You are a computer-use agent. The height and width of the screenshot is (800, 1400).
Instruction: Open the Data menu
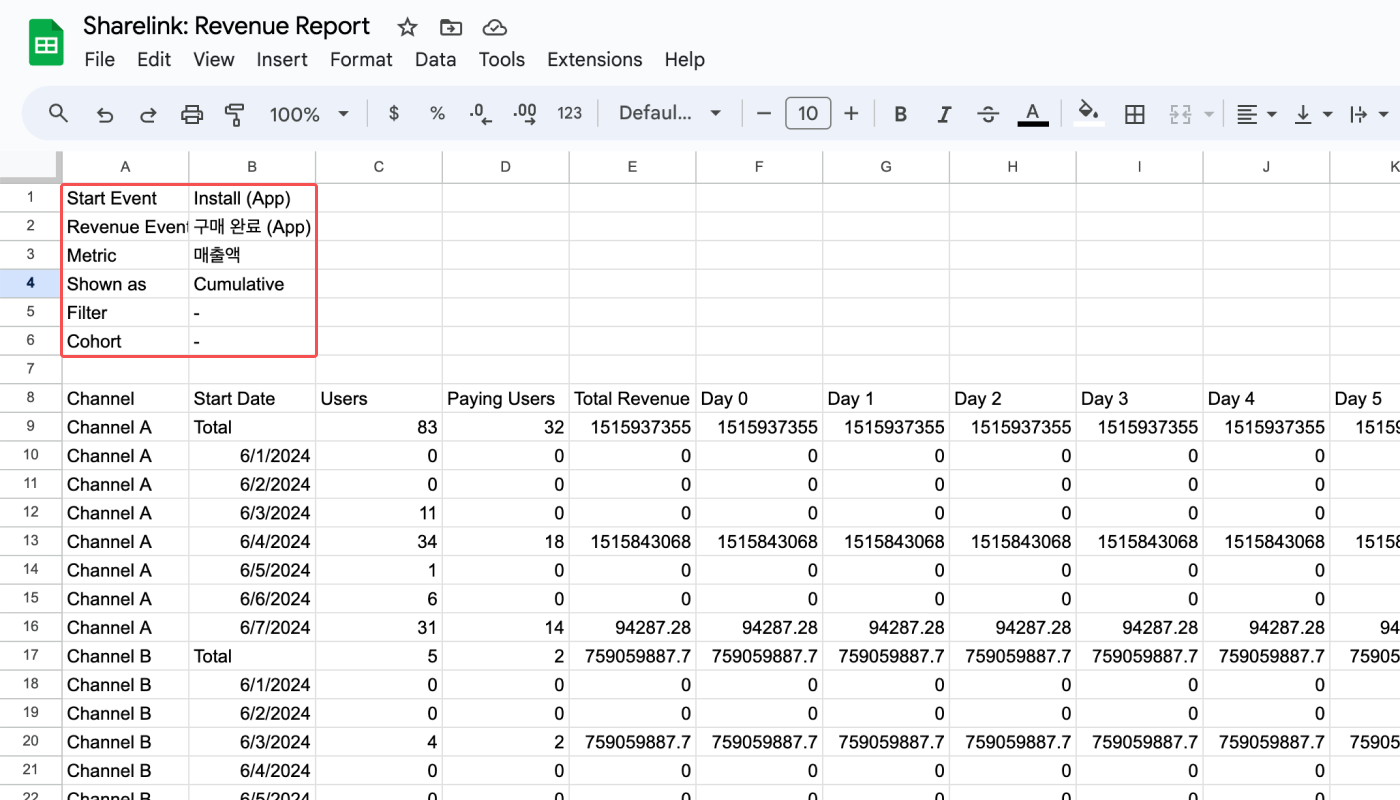point(436,60)
